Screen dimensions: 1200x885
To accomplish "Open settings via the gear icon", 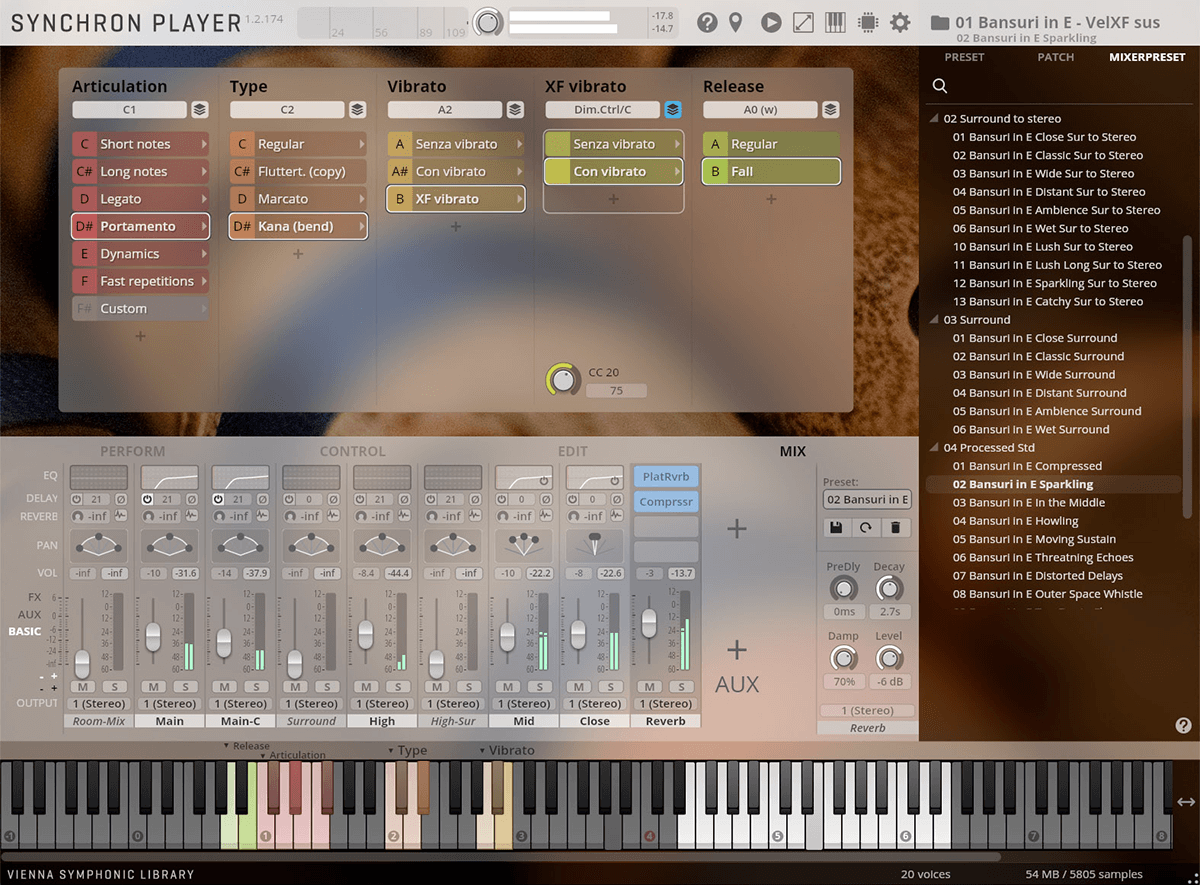I will pyautogui.click(x=900, y=22).
